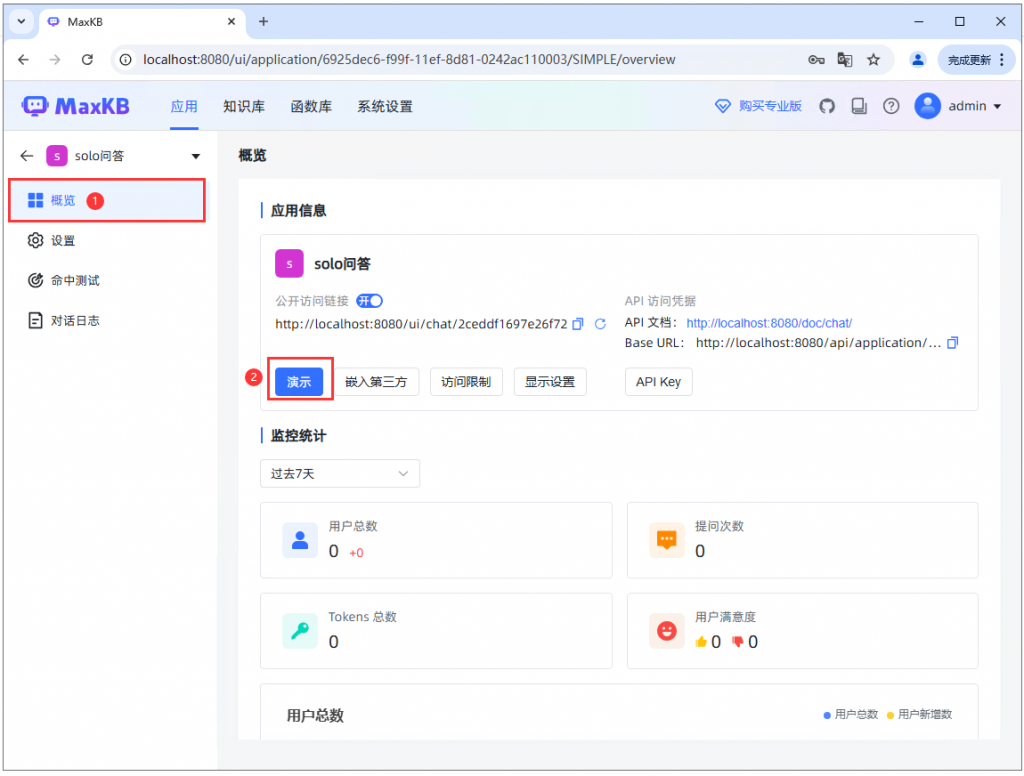Open the solo问答 app switcher dropdown
The image size is (1024, 776).
[x=196, y=156]
